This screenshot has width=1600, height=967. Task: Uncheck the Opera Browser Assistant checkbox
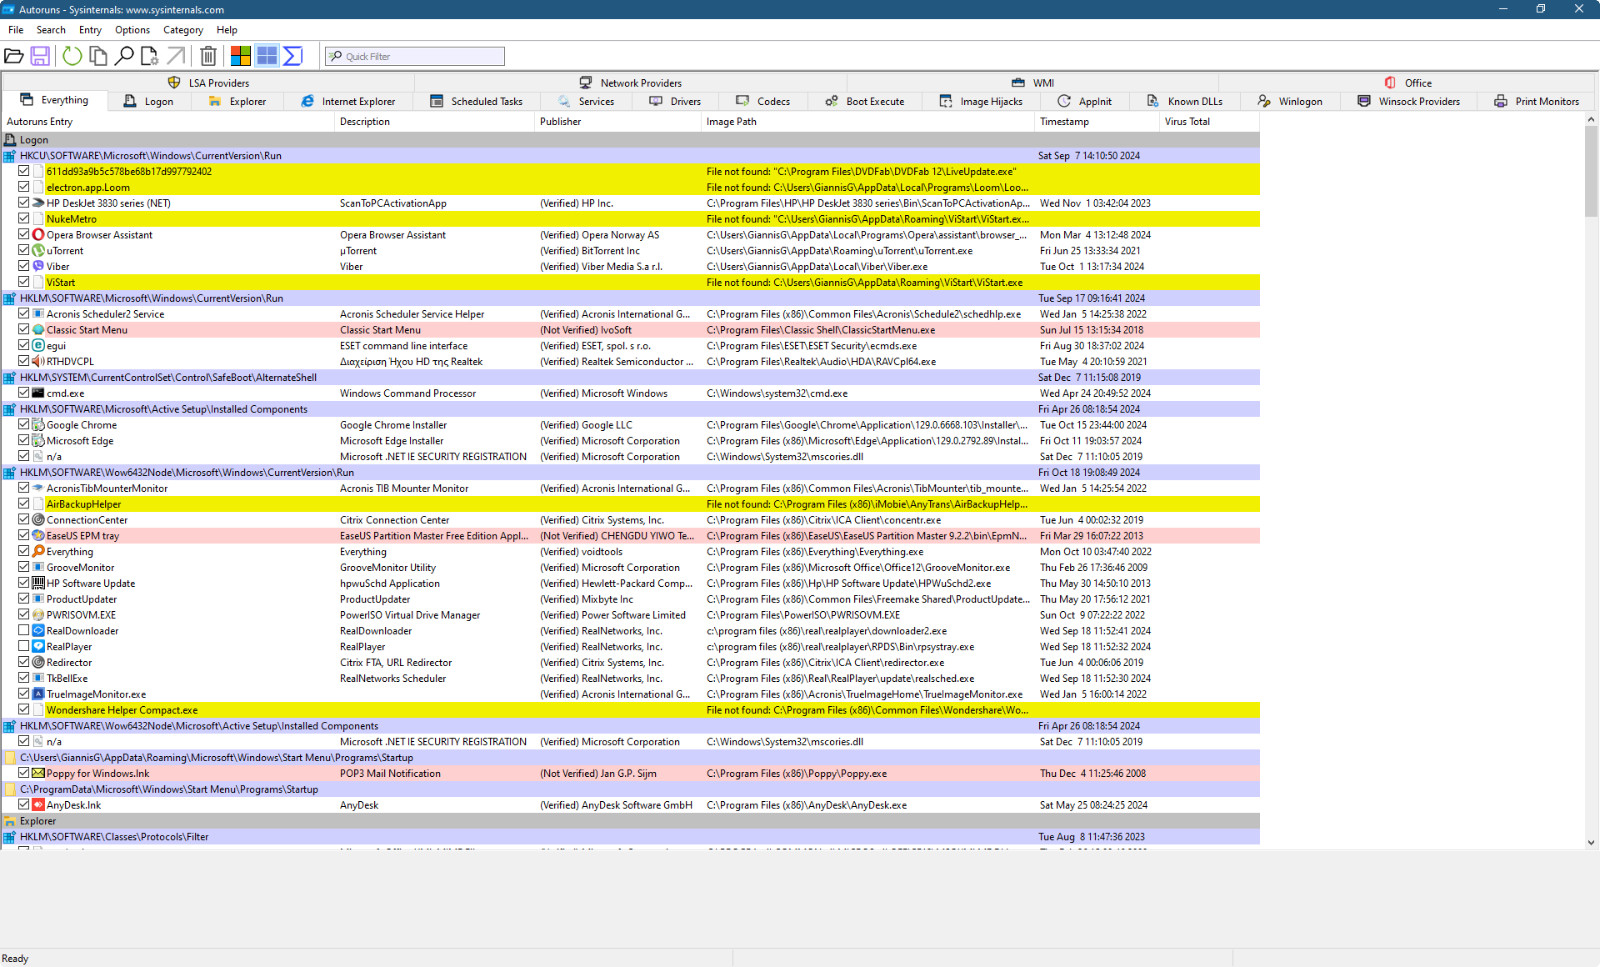[23, 235]
